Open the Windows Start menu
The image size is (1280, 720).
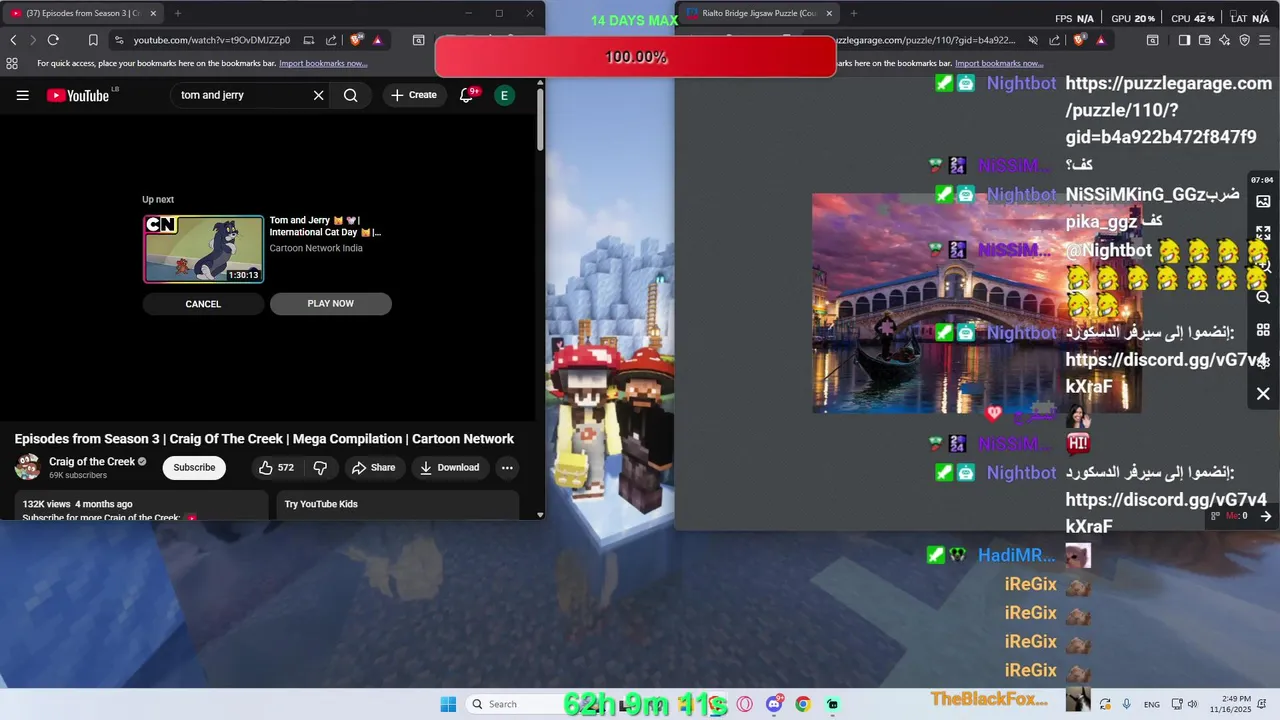click(x=448, y=704)
